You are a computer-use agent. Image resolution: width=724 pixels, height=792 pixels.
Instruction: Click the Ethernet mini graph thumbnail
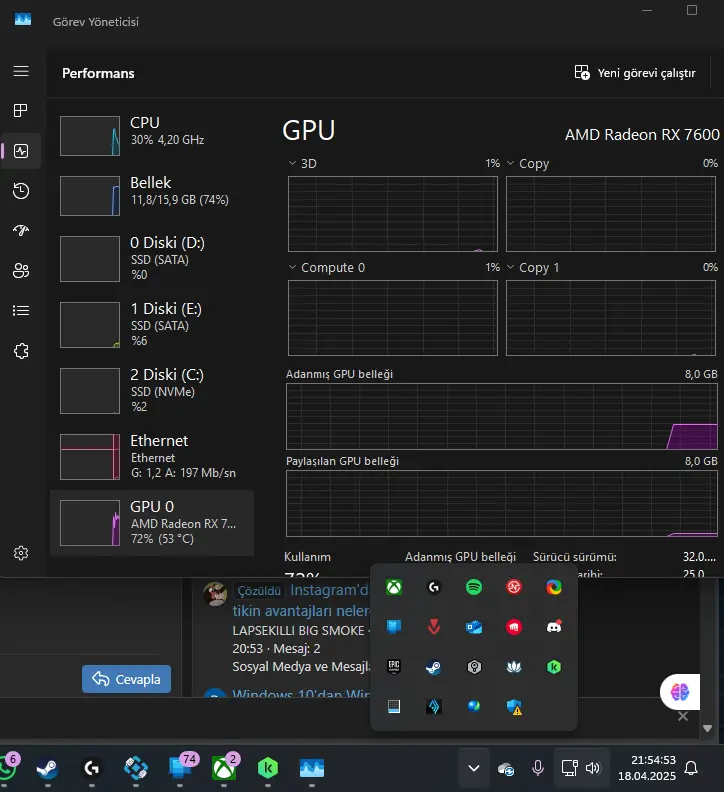[90, 457]
